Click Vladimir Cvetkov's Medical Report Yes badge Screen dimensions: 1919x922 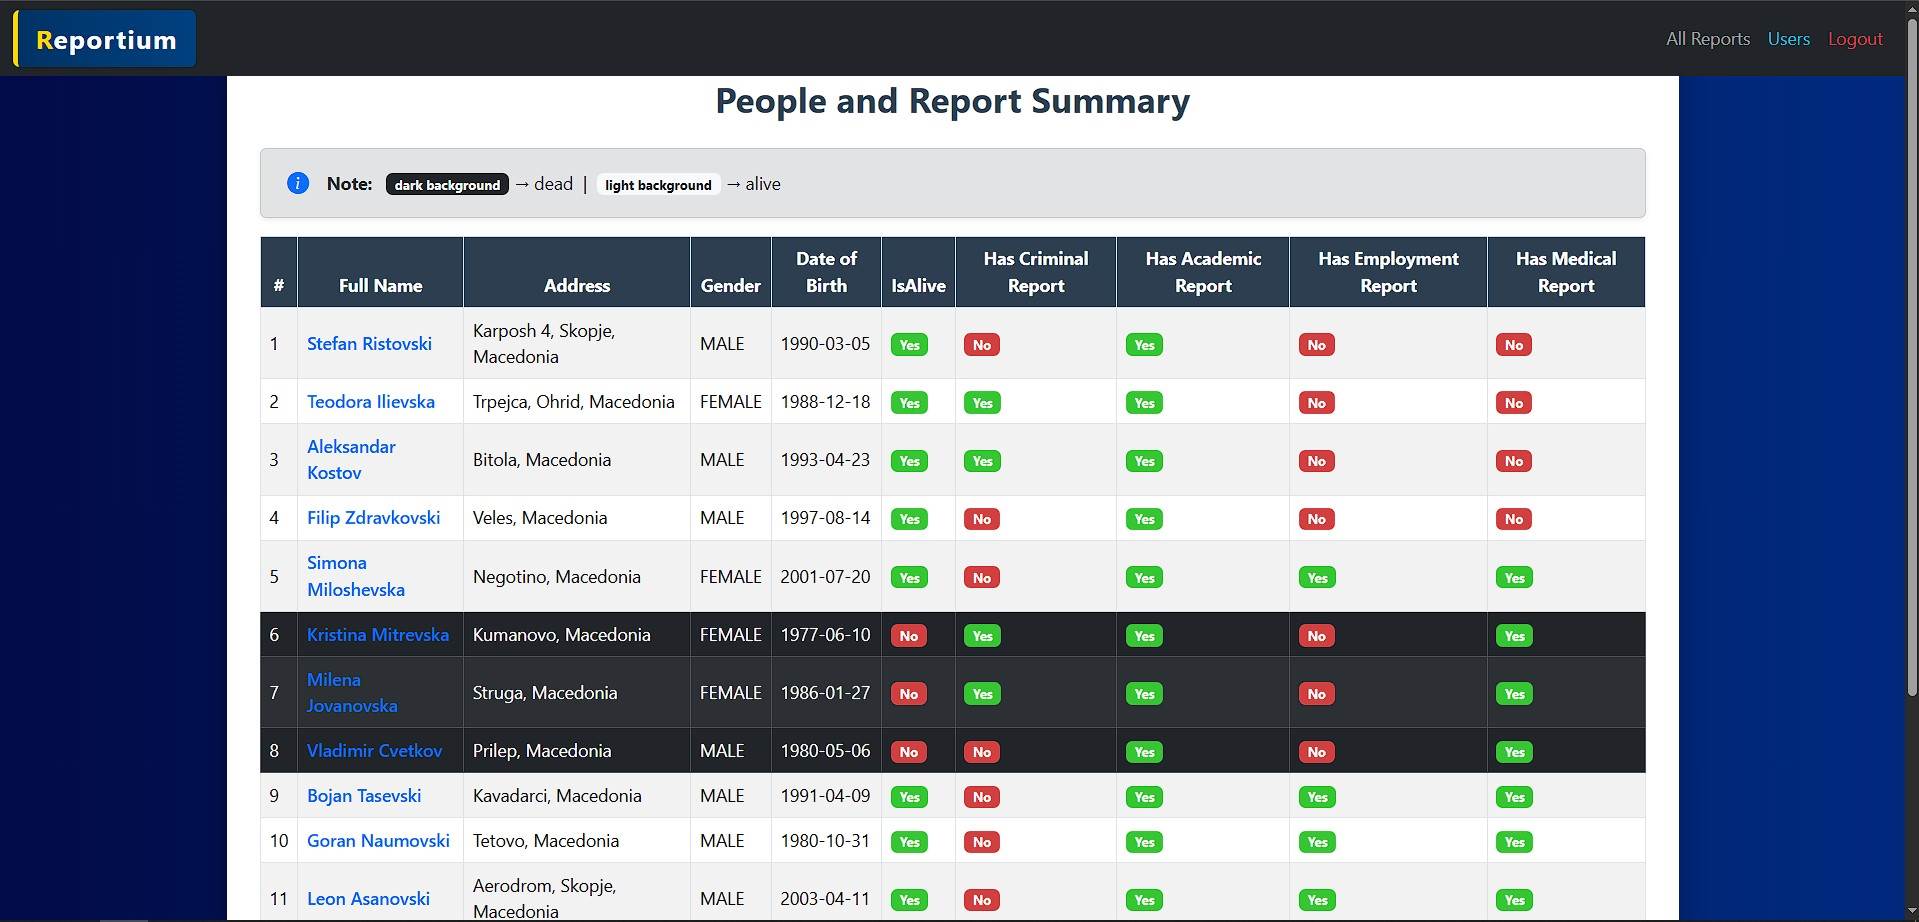coord(1514,752)
